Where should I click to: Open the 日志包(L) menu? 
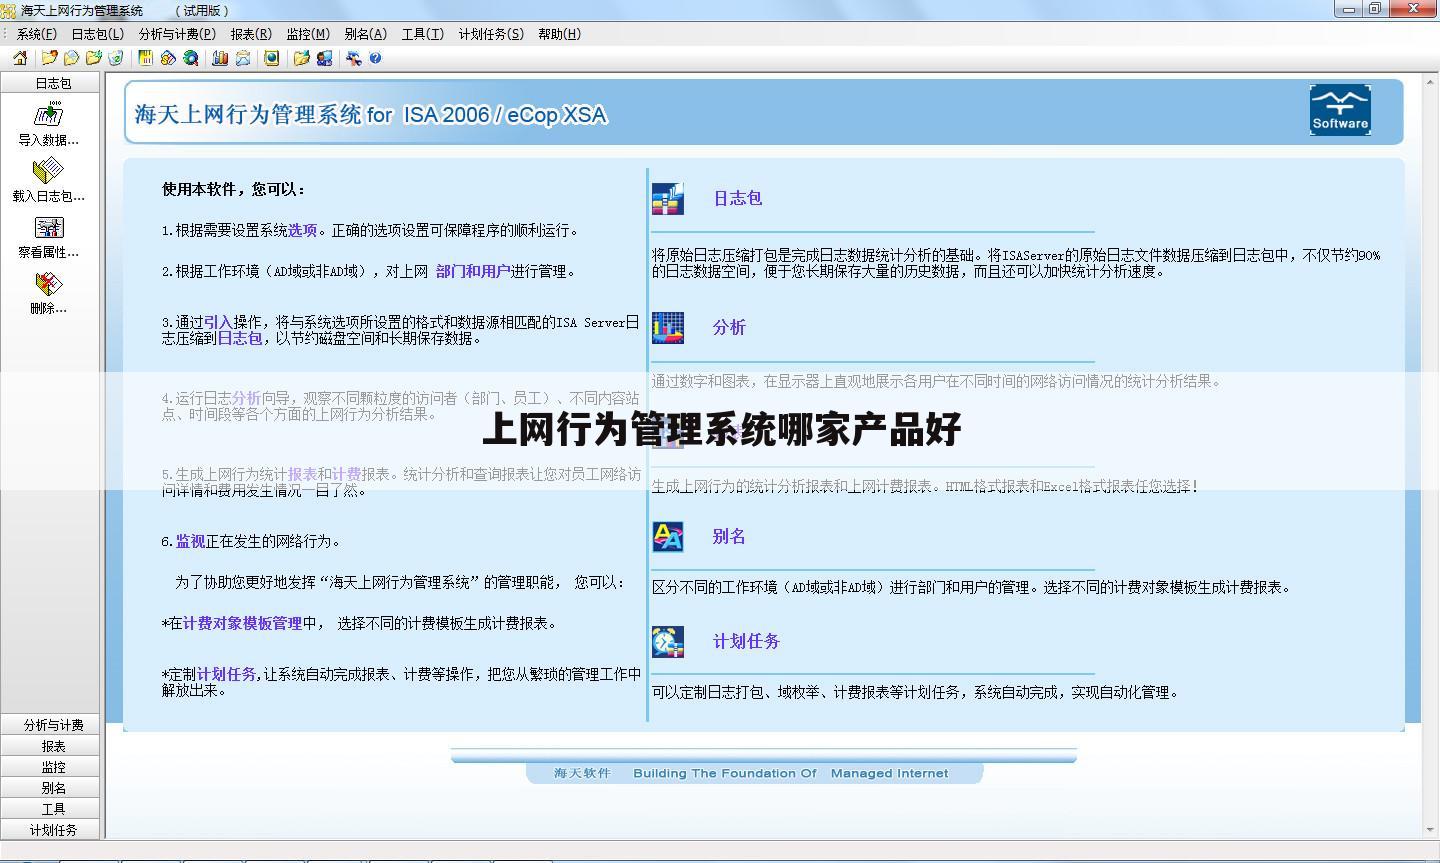coord(97,34)
